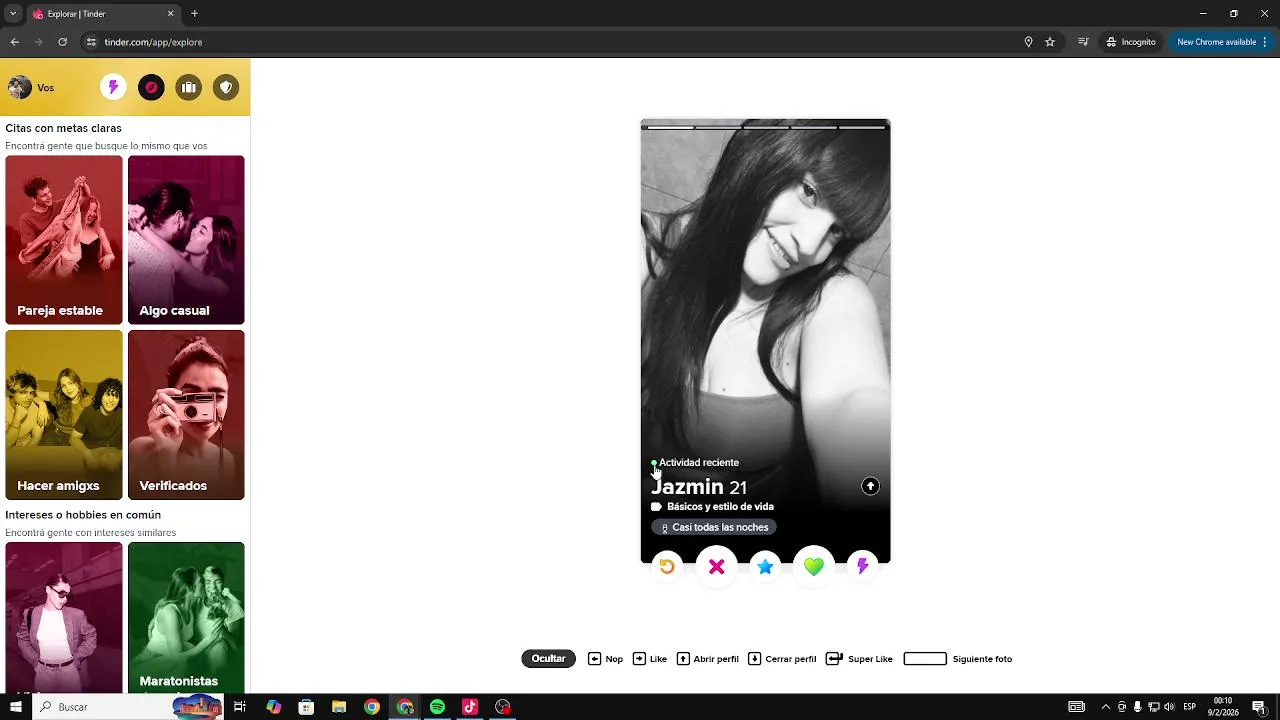
Task: Open the shield Safety icon
Action: 226,87
